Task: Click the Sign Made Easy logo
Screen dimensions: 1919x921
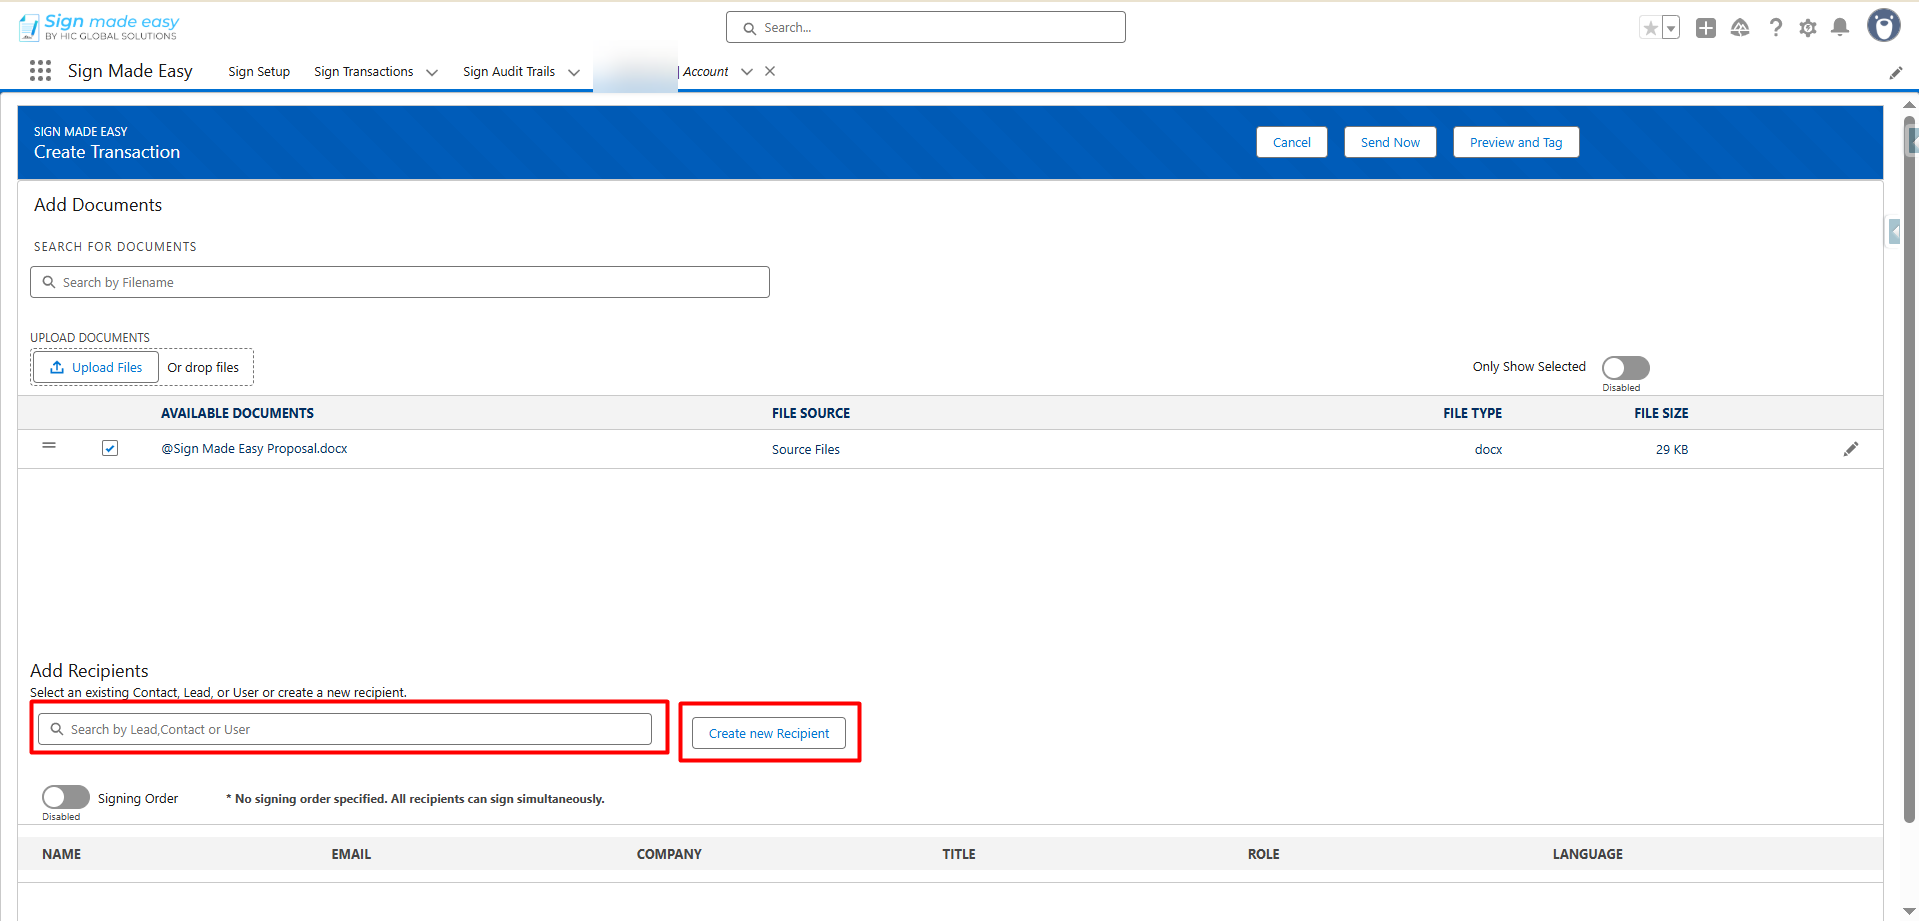Action: 99,27
